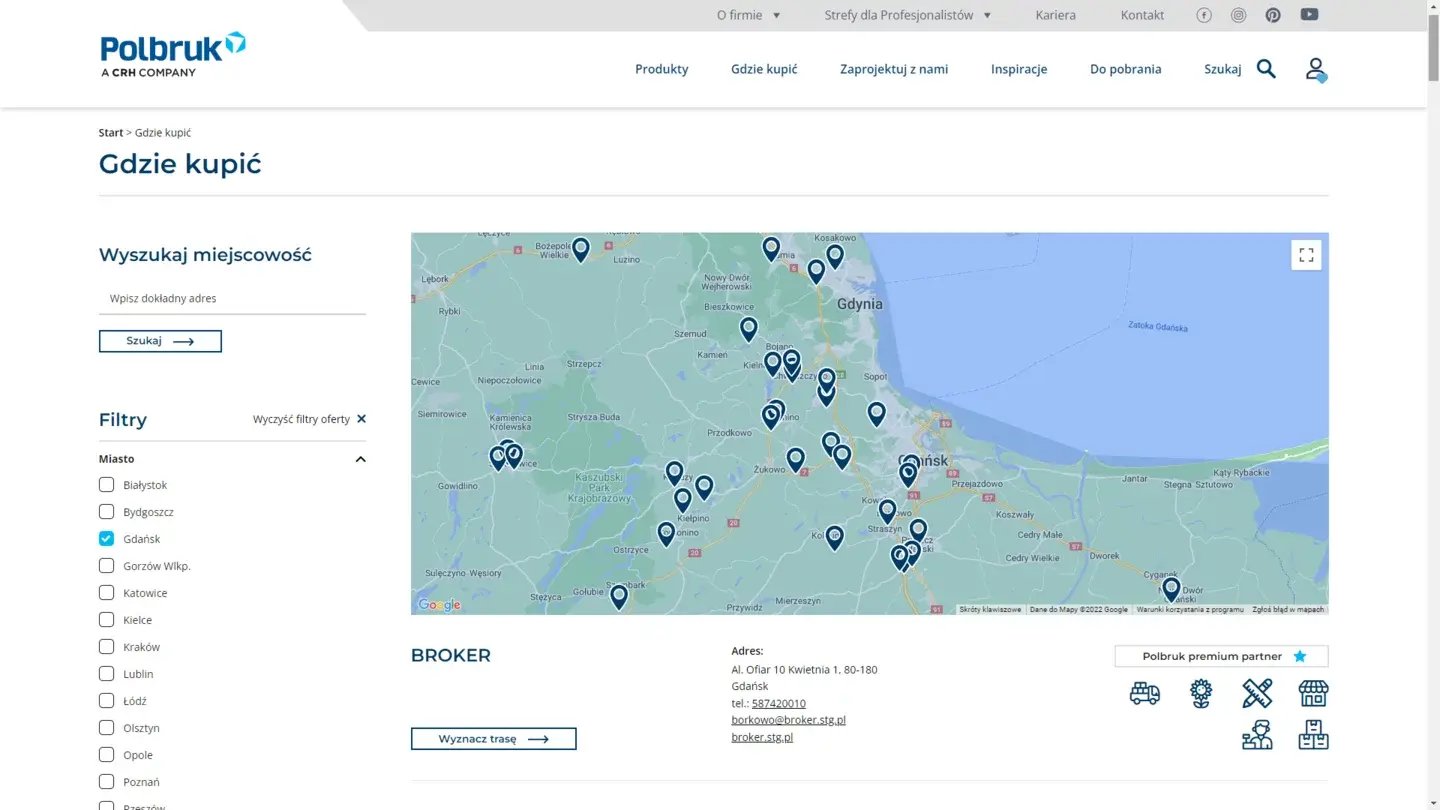Viewport: 1440px width, 810px height.
Task: Open the Kariera top link
Action: (1056, 15)
